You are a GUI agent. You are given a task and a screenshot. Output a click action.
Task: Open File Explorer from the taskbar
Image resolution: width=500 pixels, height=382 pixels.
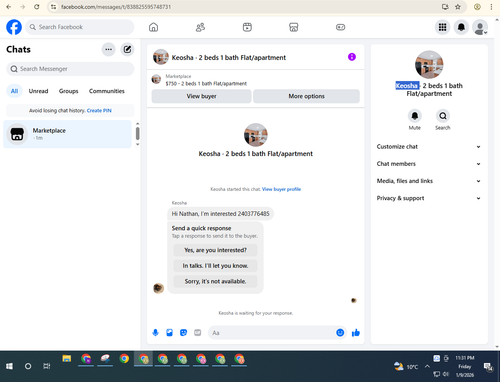point(67,359)
